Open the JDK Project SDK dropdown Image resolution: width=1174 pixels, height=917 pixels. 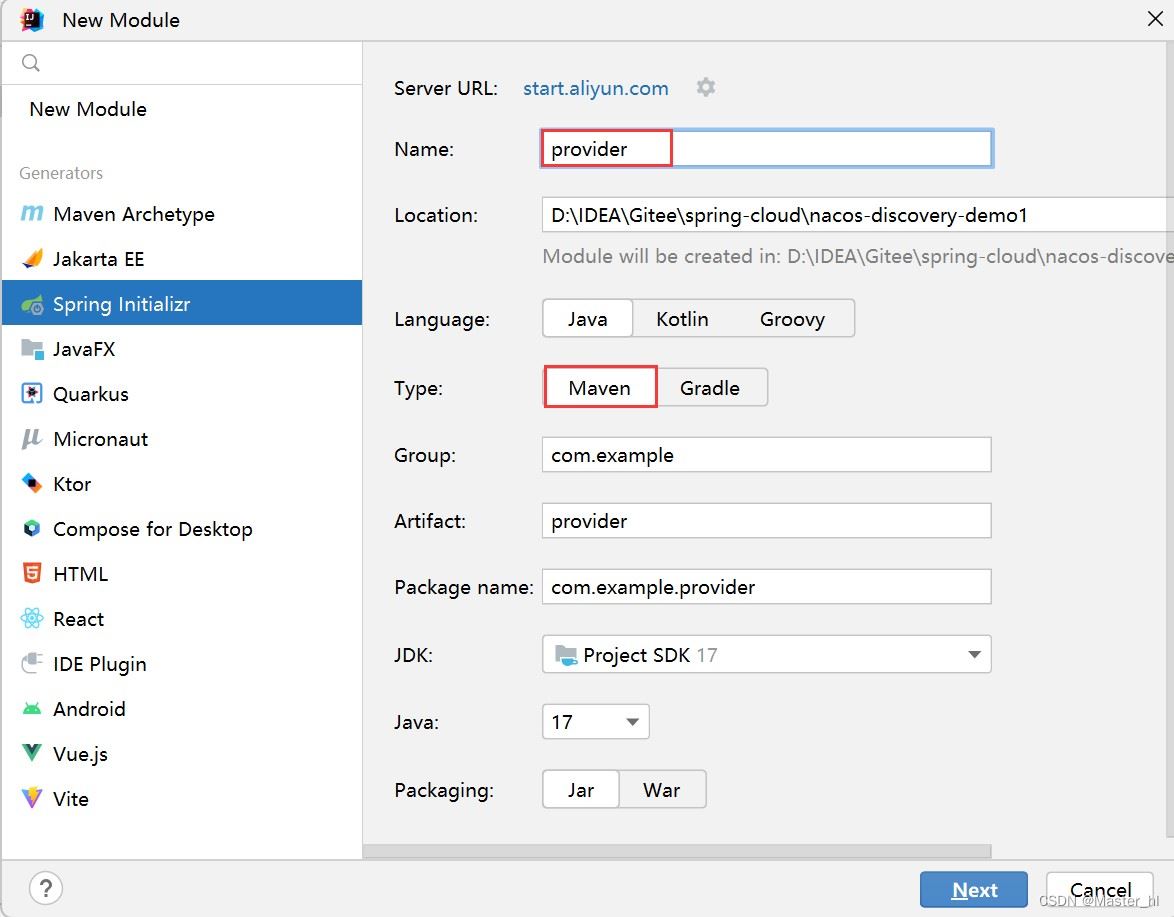pos(766,655)
